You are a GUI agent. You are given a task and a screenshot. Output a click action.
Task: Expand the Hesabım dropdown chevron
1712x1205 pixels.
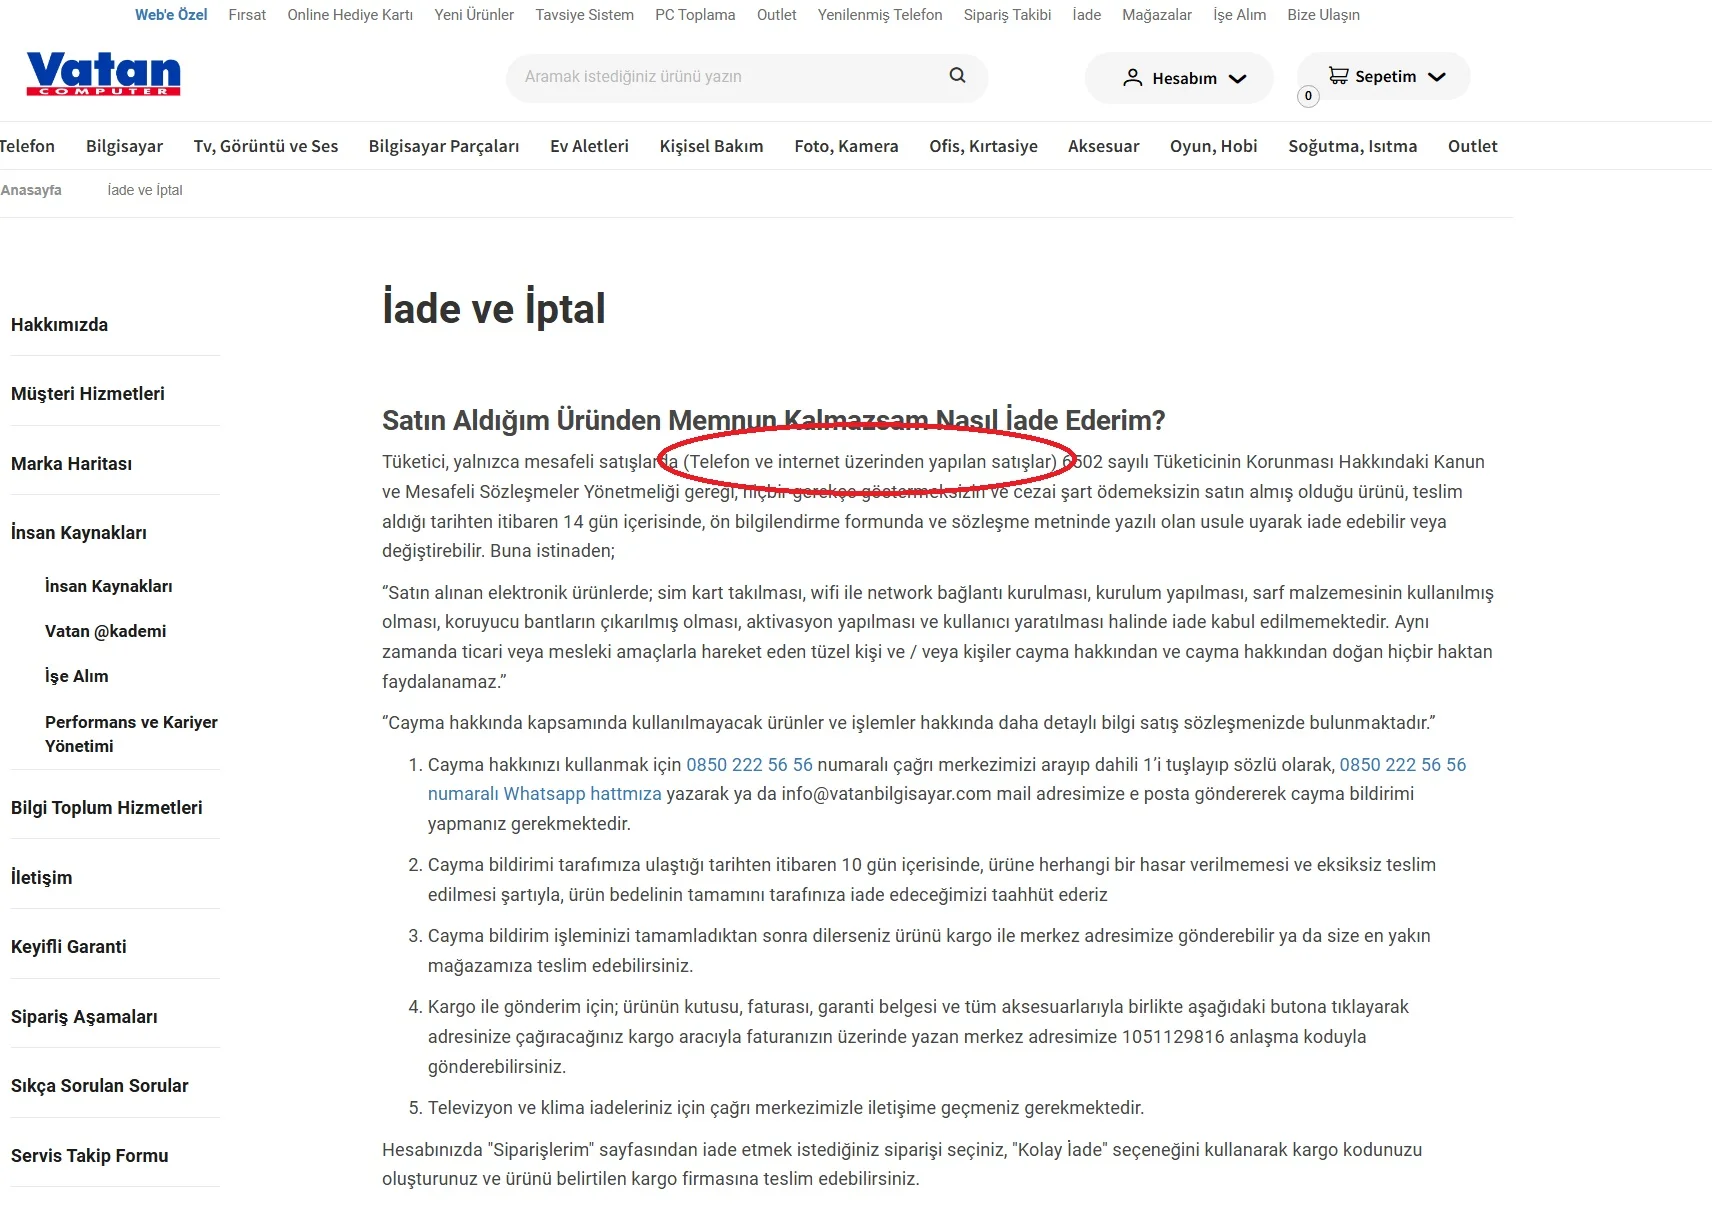tap(1238, 79)
